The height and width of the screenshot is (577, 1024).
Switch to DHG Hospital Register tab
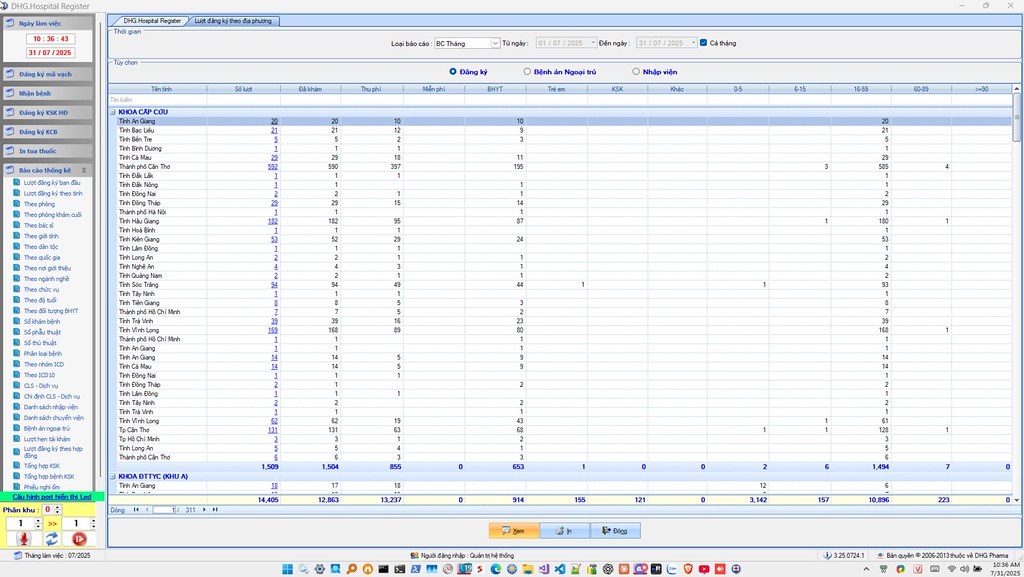coord(152,21)
